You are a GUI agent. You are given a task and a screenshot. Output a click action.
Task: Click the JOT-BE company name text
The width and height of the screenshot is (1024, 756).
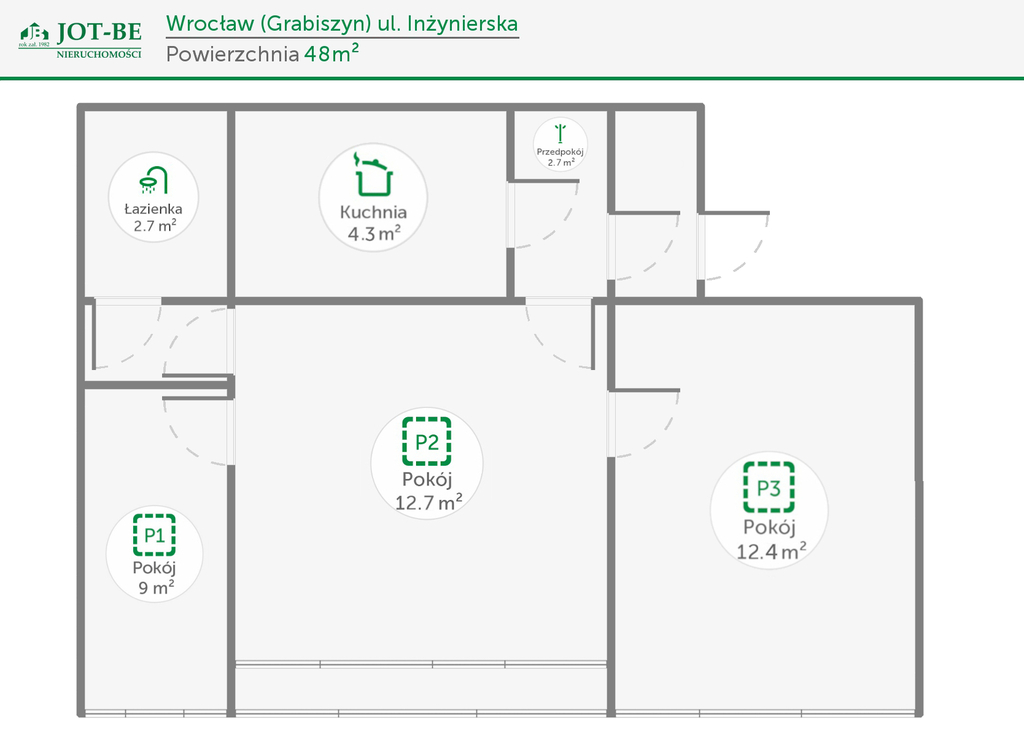(x=99, y=33)
